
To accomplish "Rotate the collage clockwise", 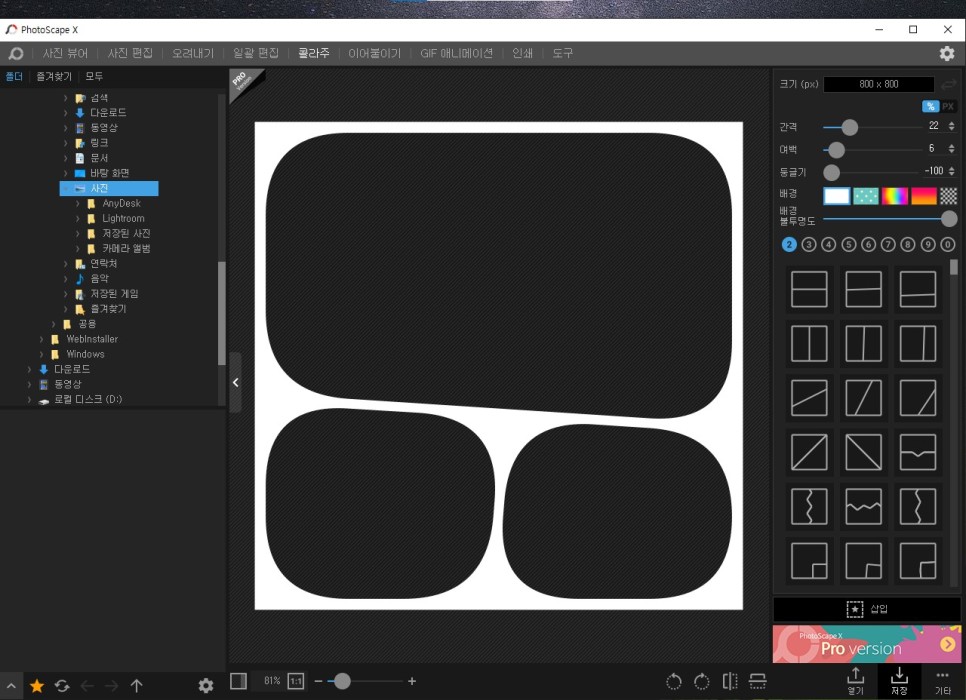I will (x=702, y=682).
